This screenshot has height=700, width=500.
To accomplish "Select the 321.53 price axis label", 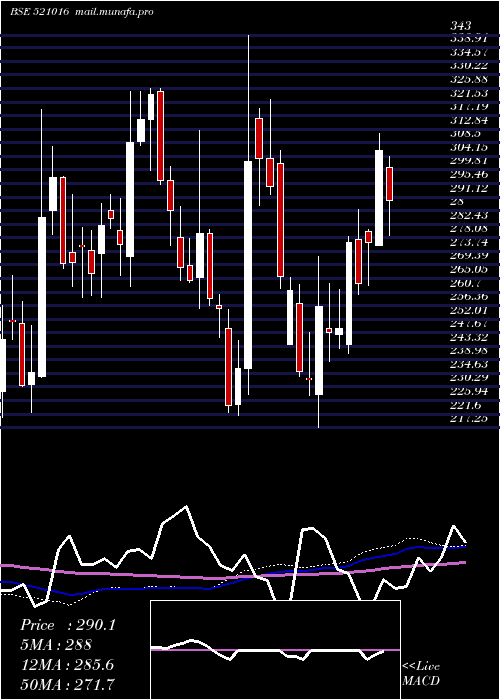I will click(469, 92).
